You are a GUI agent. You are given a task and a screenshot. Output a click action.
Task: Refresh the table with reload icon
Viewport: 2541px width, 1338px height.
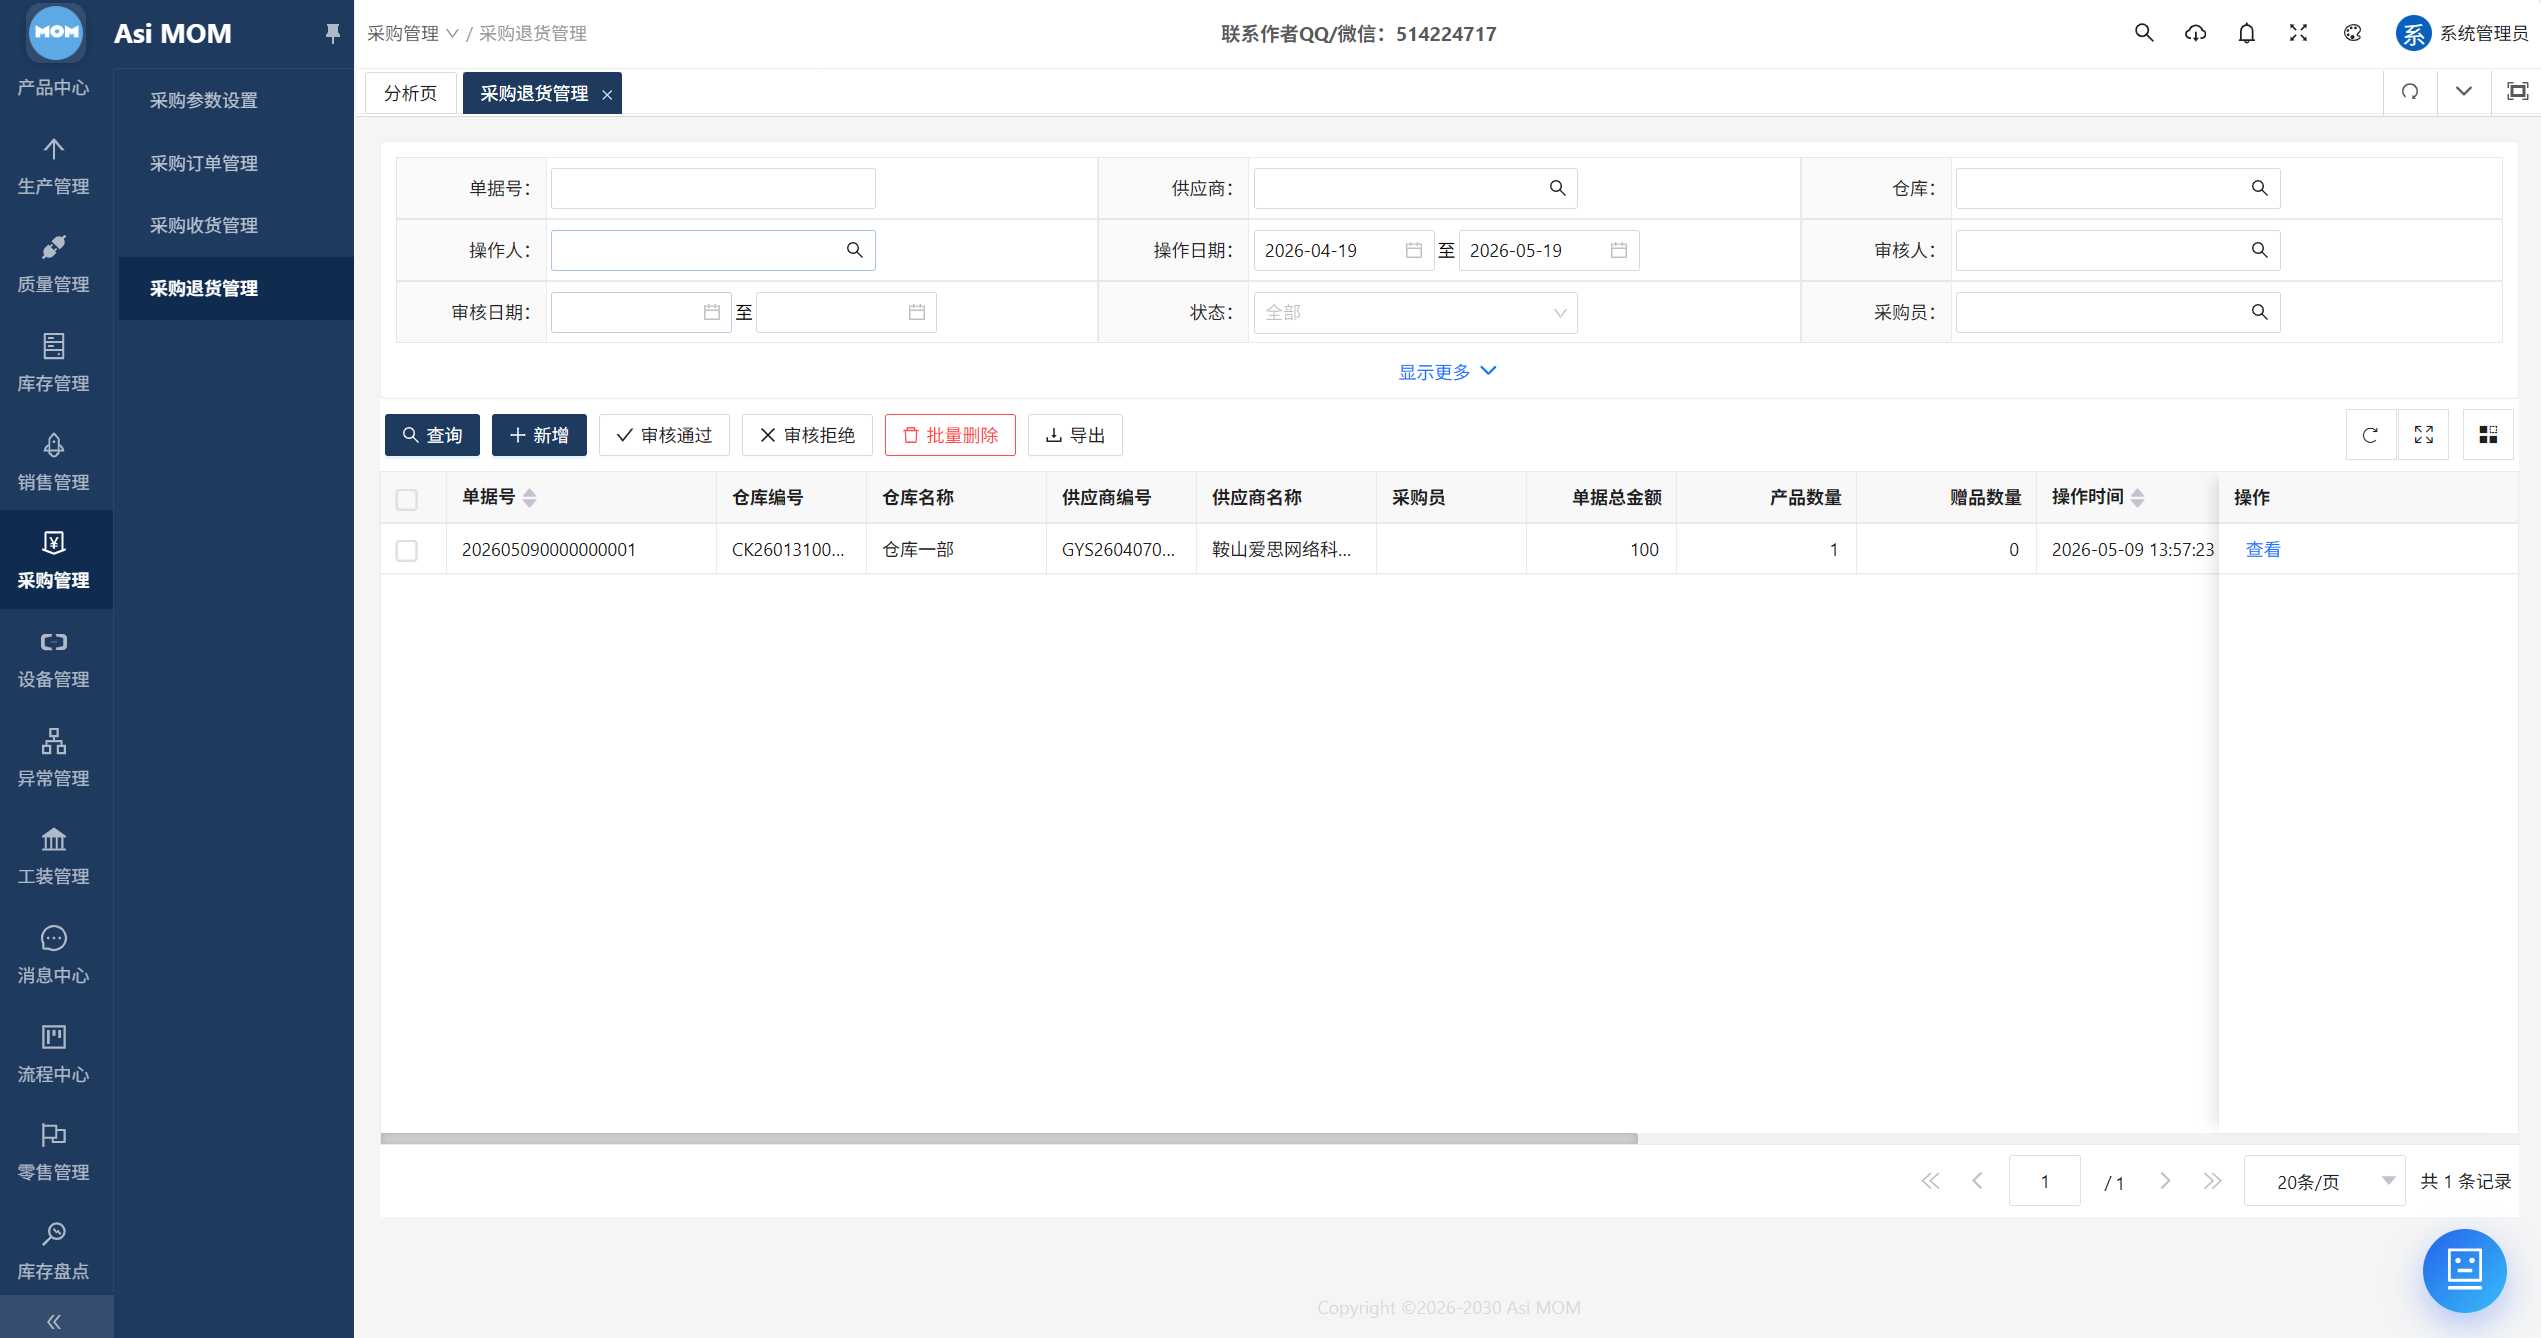[2370, 435]
